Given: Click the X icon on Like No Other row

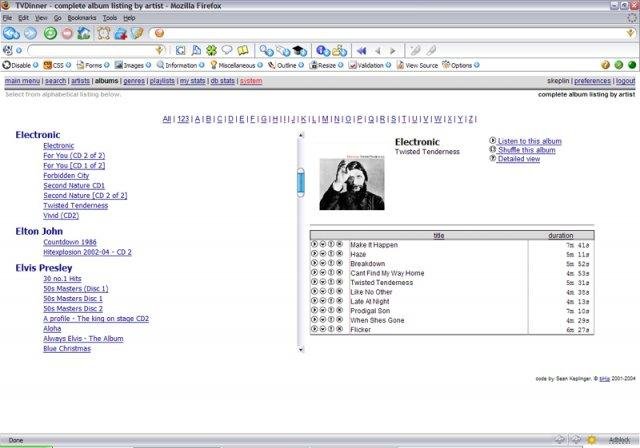Looking at the screenshot, I should [339, 291].
